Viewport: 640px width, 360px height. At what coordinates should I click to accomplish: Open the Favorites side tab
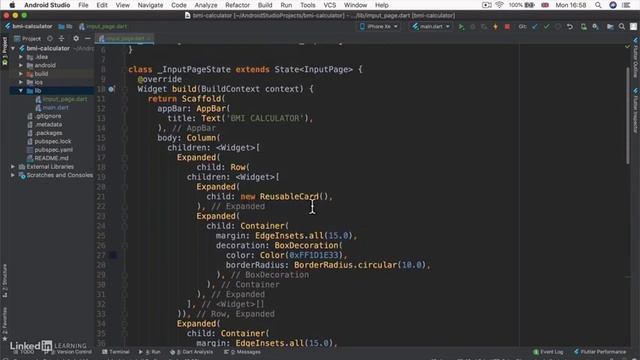click(x=4, y=324)
